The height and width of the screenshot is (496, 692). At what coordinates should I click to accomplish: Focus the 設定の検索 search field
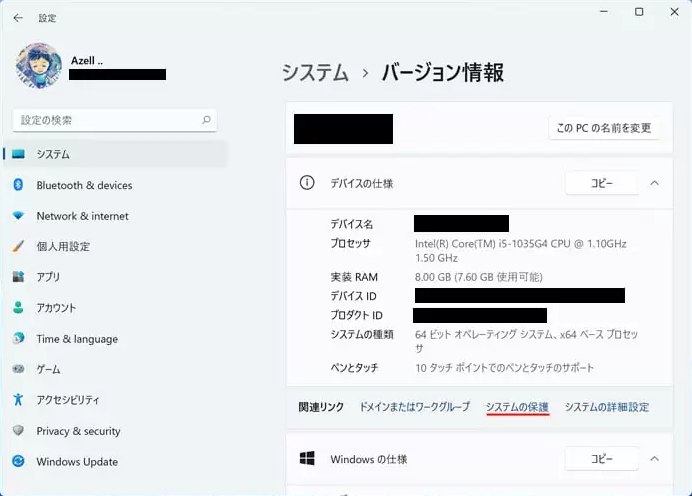tap(115, 120)
